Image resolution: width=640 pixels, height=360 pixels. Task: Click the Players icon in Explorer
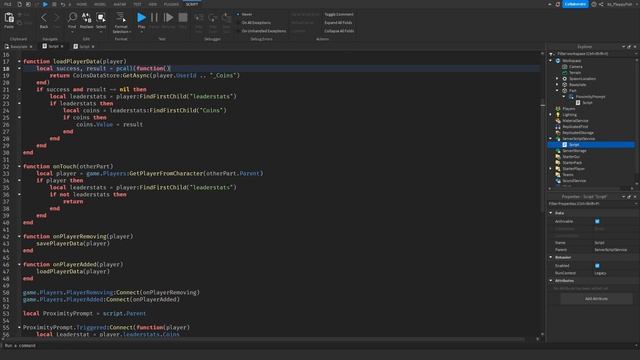click(x=558, y=109)
